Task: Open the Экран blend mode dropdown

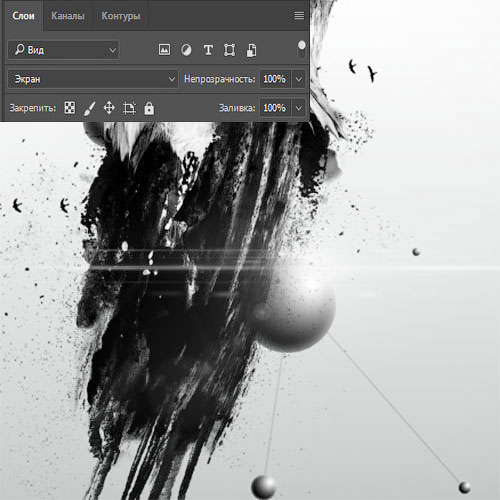Action: [x=93, y=79]
